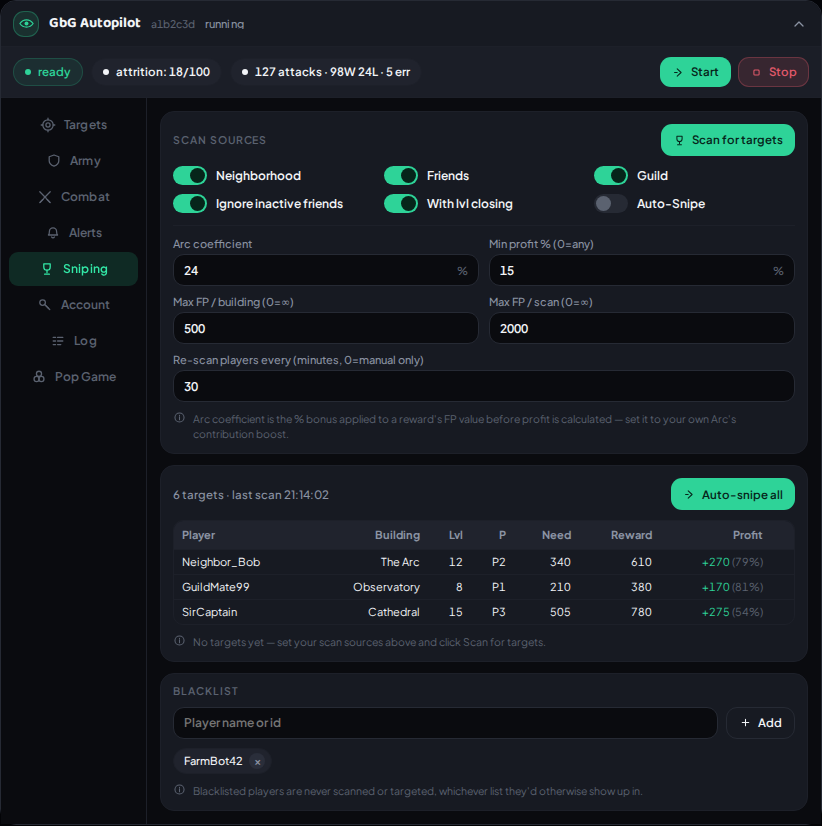Disable the Guild scan source

pos(611,175)
